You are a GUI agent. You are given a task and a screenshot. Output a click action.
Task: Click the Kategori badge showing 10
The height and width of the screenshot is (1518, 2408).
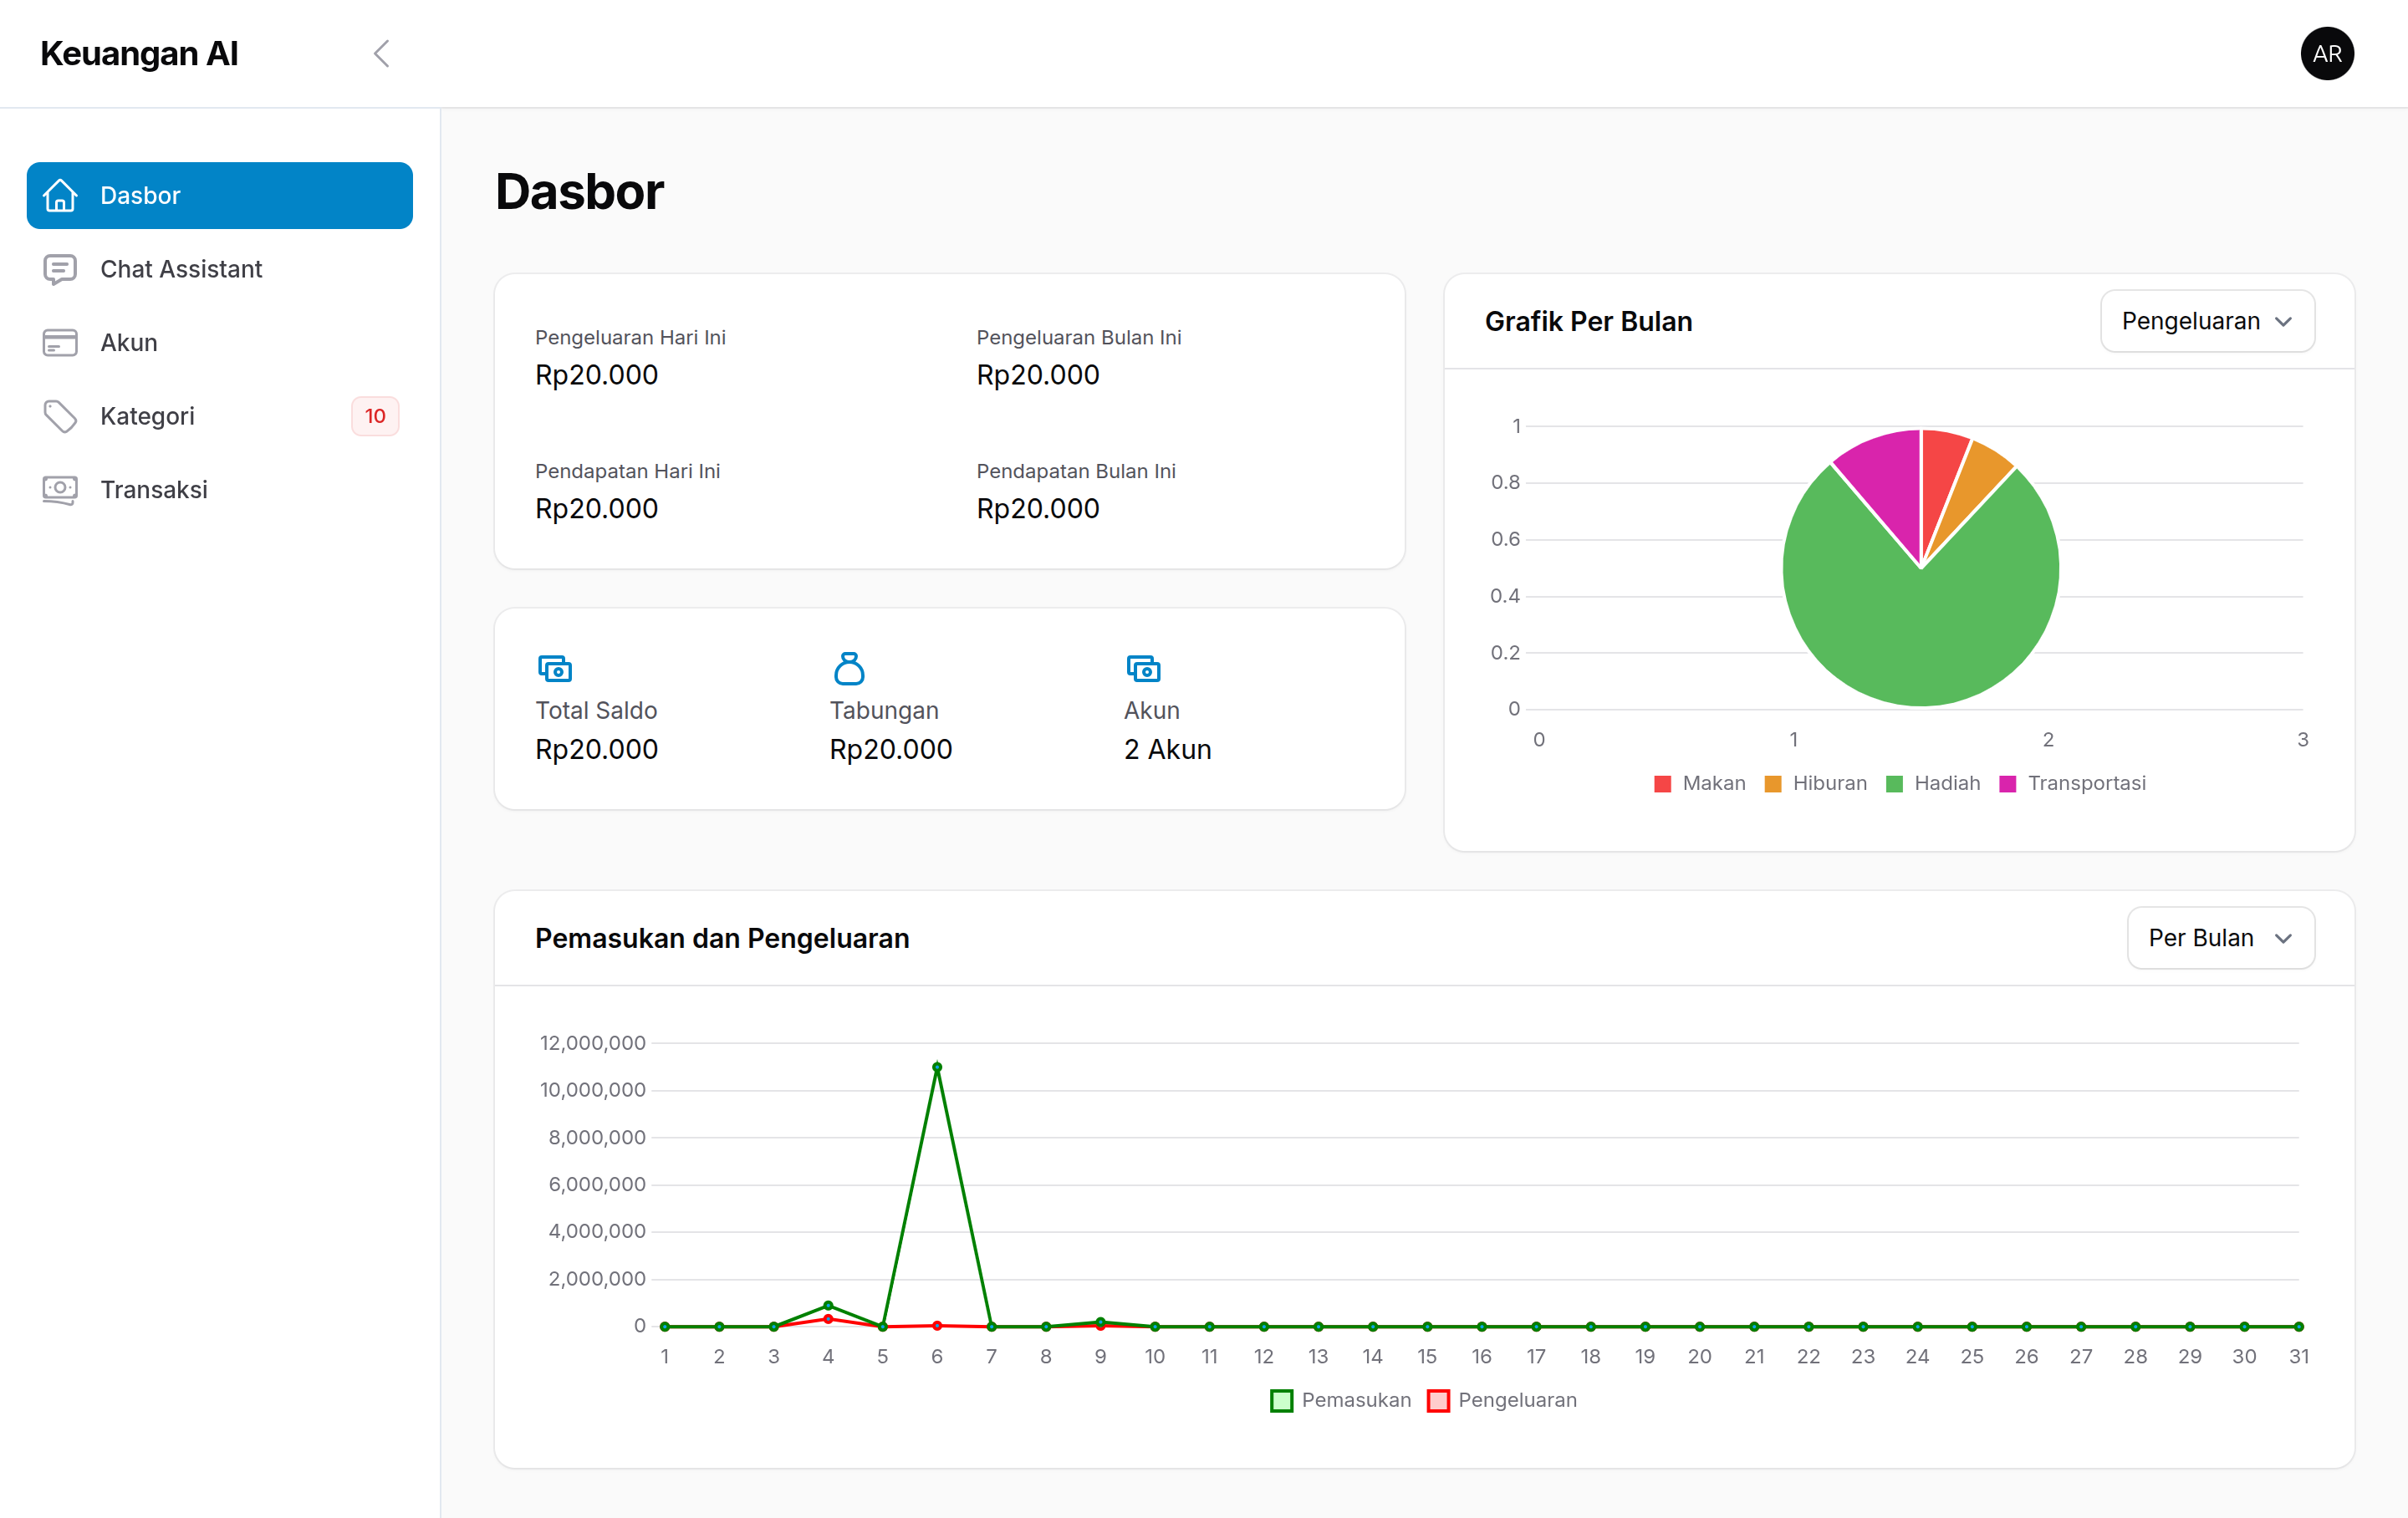pos(375,416)
